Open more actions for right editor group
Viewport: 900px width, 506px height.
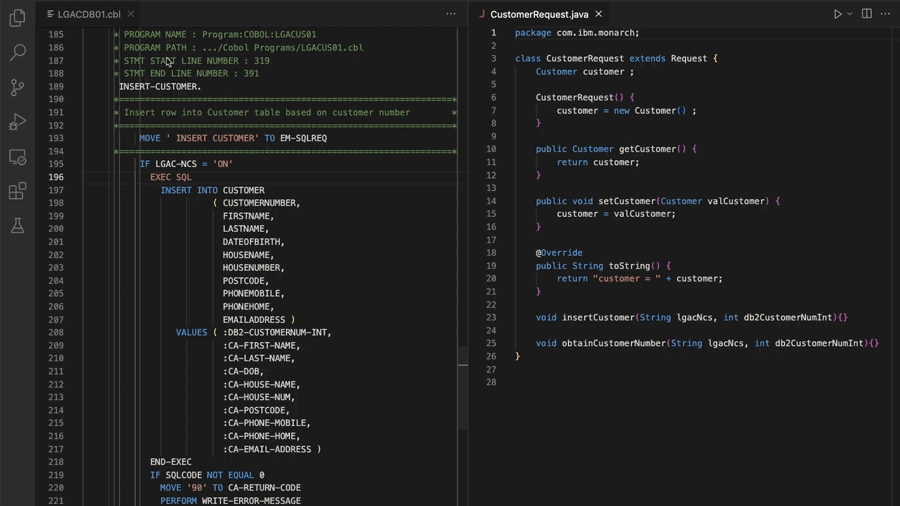(x=885, y=14)
